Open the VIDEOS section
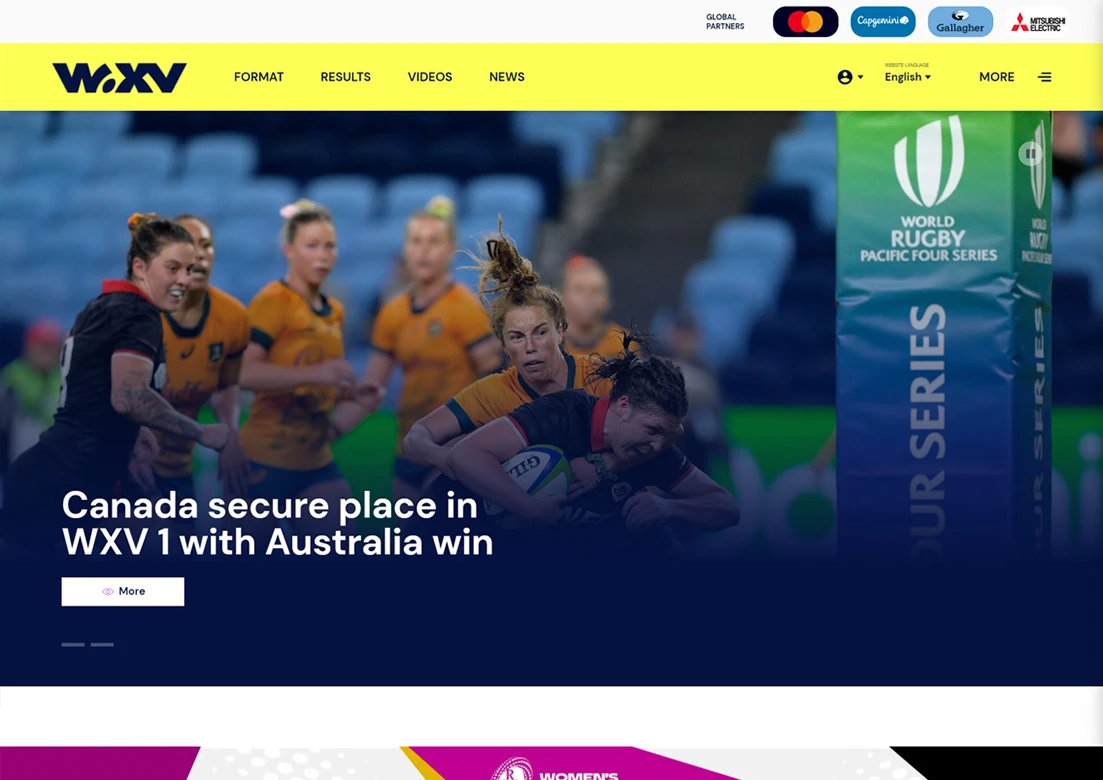1103x780 pixels. (430, 77)
